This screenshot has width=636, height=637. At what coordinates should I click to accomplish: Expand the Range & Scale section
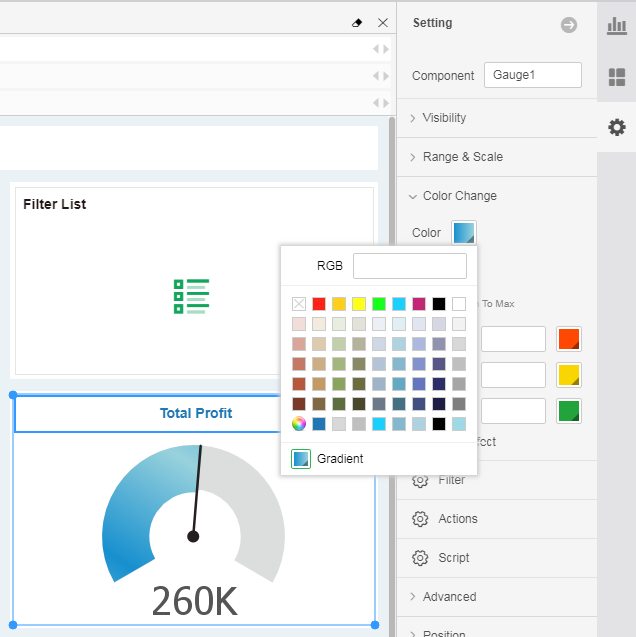point(462,157)
